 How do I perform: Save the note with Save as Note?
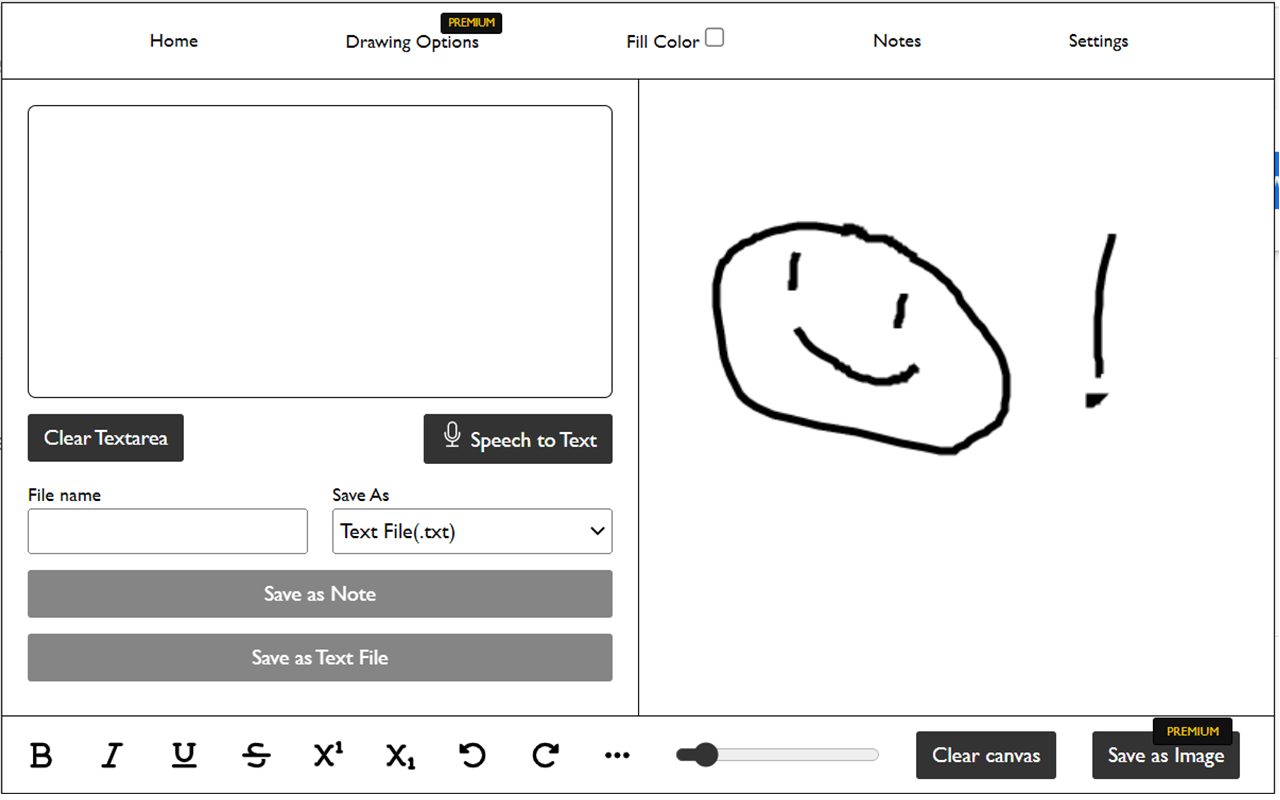coord(319,593)
